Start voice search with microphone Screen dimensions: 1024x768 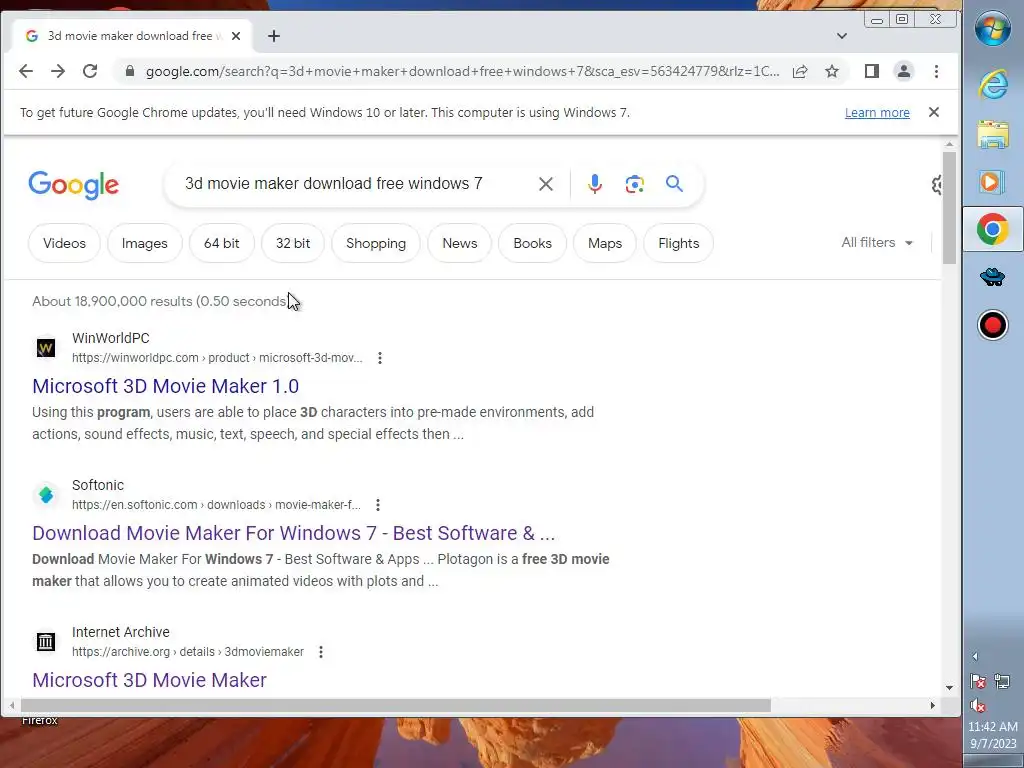pos(594,184)
